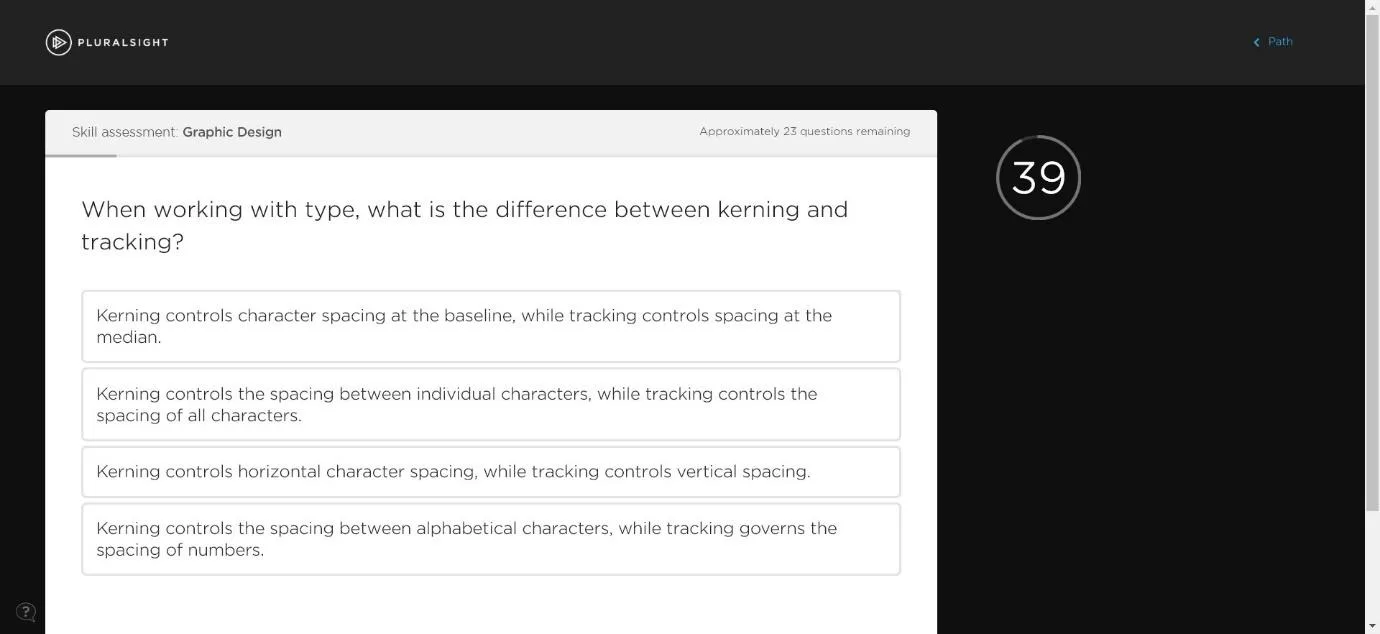Viewport: 1380px width, 634px height.
Task: Open the help question mark icon
Action: [26, 612]
